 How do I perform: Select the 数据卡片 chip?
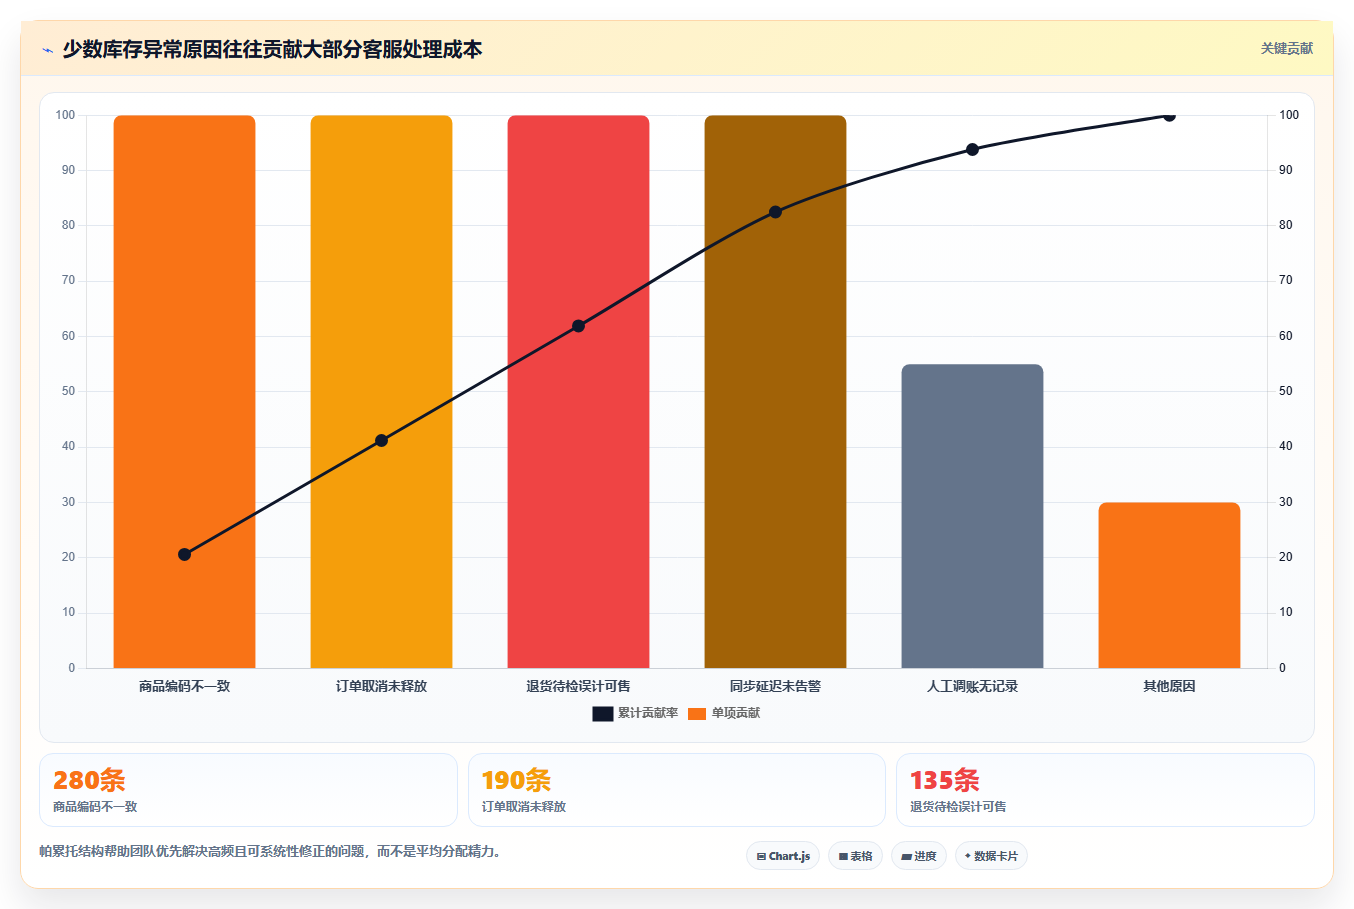point(991,856)
